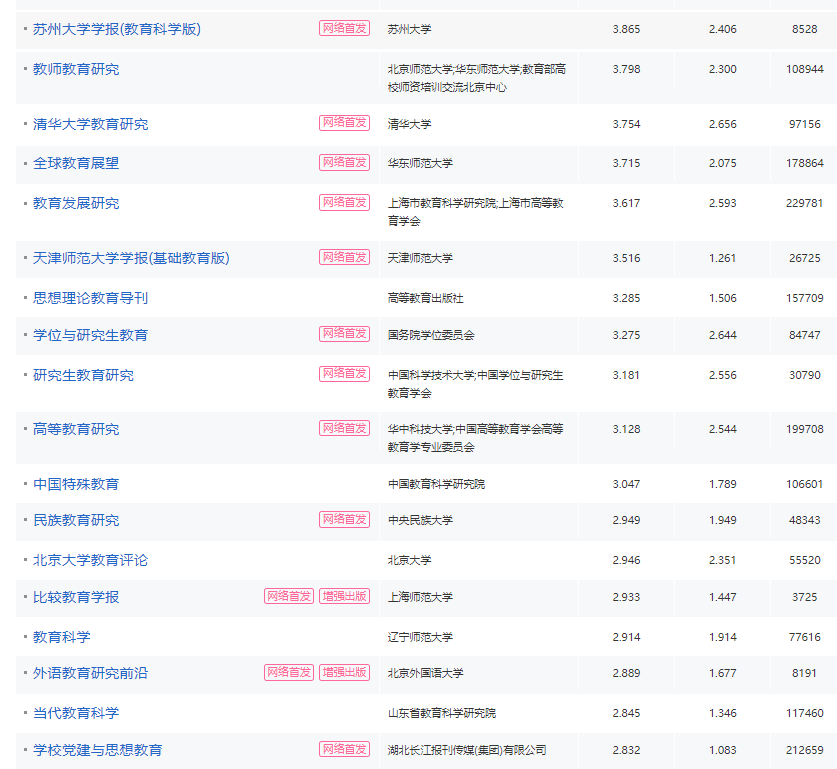Select publisher text 山东省教育科学研究院
Viewport: 837px width, 769px height.
tap(441, 713)
